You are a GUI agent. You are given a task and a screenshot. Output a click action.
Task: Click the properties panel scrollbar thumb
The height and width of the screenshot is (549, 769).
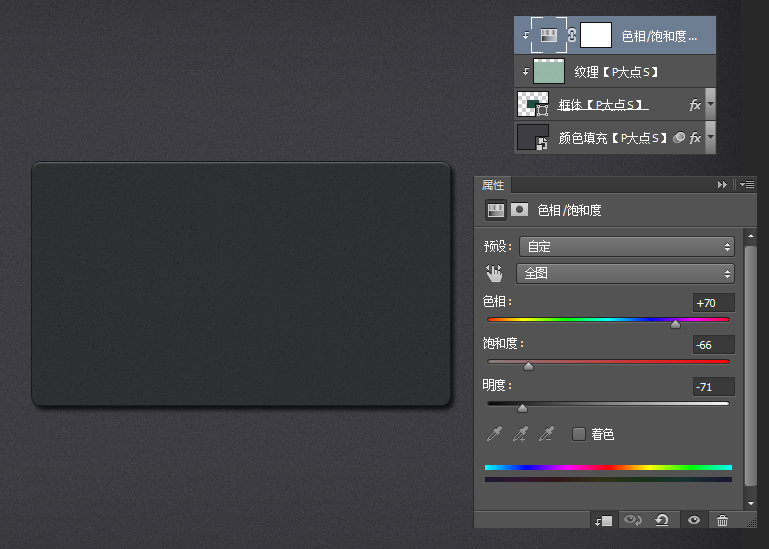click(751, 366)
